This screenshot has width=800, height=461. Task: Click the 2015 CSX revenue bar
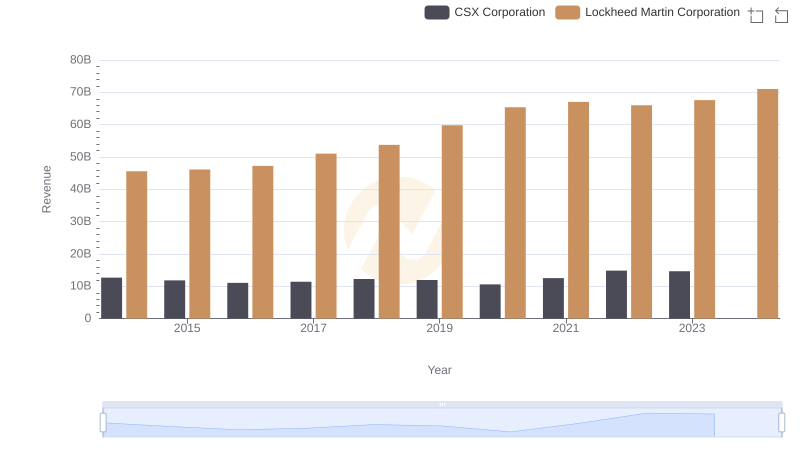(174, 299)
